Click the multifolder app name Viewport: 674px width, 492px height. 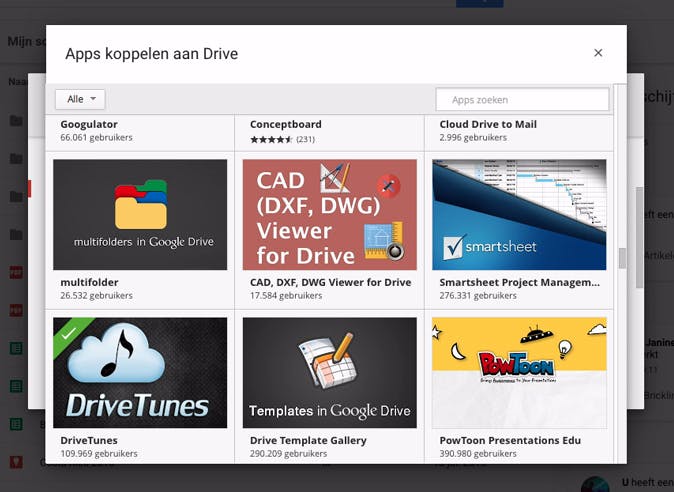[89, 282]
